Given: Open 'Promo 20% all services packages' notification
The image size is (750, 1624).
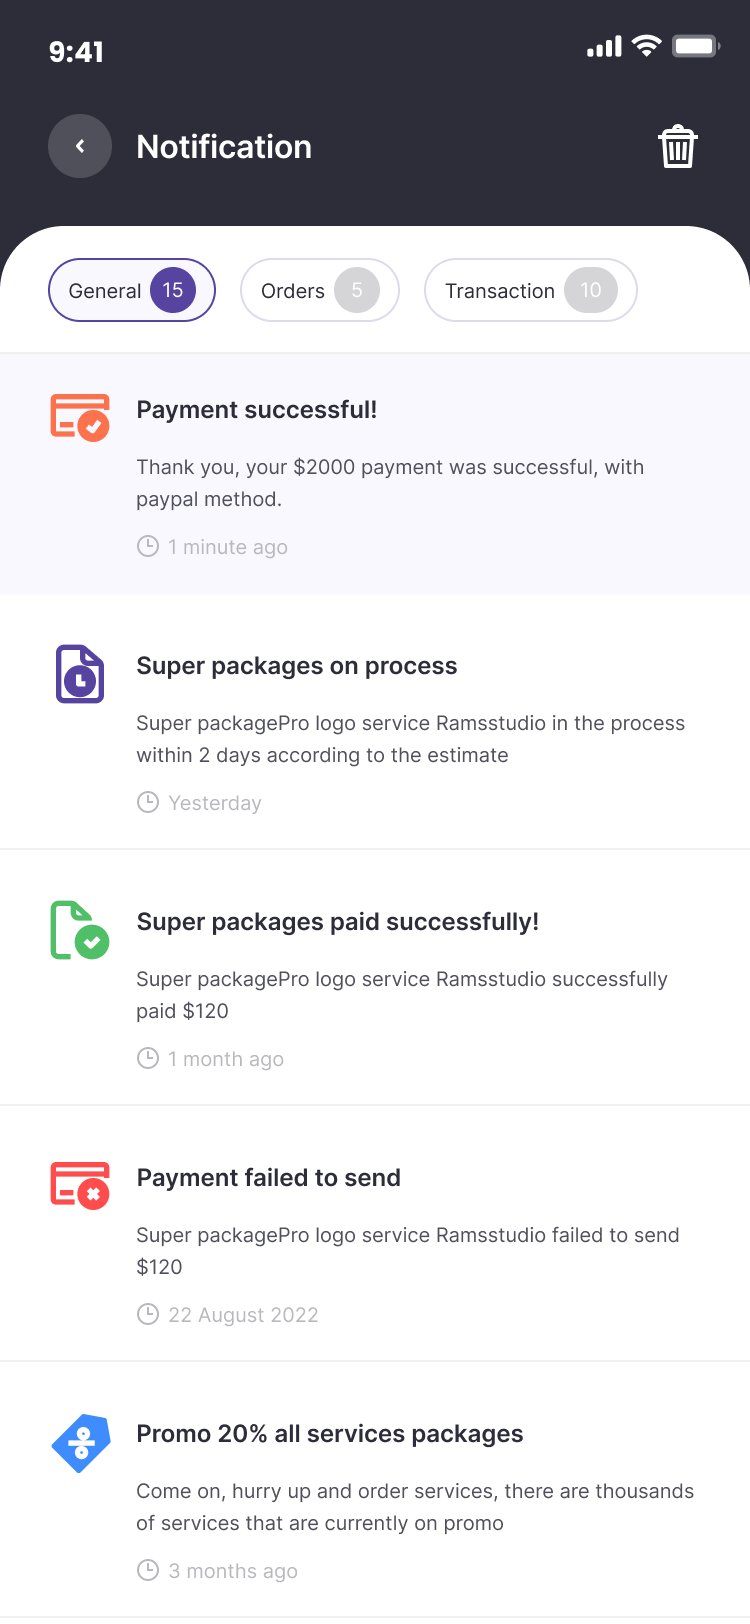Looking at the screenshot, I should coord(330,1434).
